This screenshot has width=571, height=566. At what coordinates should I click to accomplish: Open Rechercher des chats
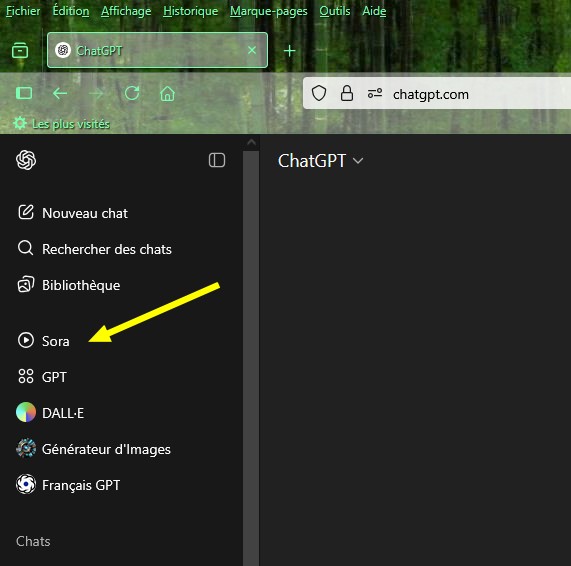click(x=95, y=249)
